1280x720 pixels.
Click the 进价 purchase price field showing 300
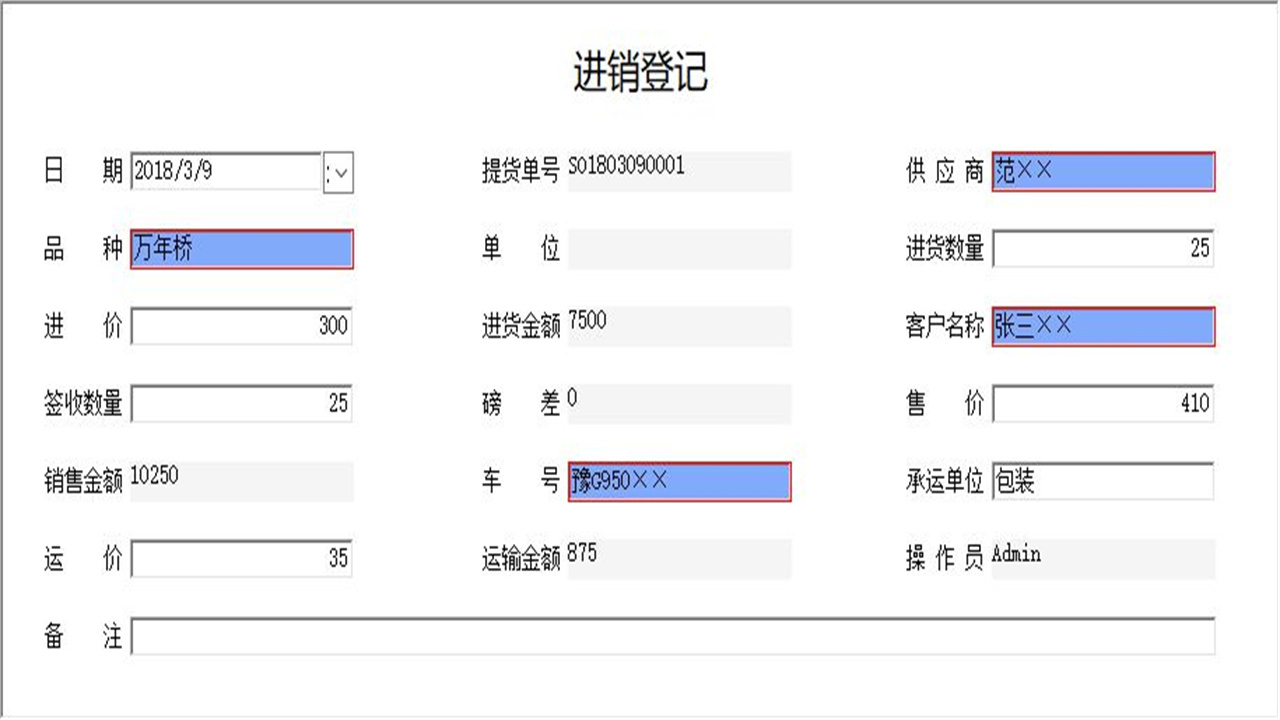pyautogui.click(x=240, y=327)
